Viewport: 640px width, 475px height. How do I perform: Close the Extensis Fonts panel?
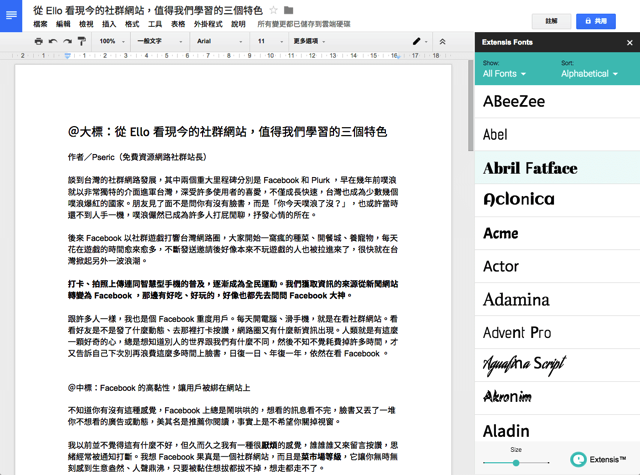(x=629, y=42)
